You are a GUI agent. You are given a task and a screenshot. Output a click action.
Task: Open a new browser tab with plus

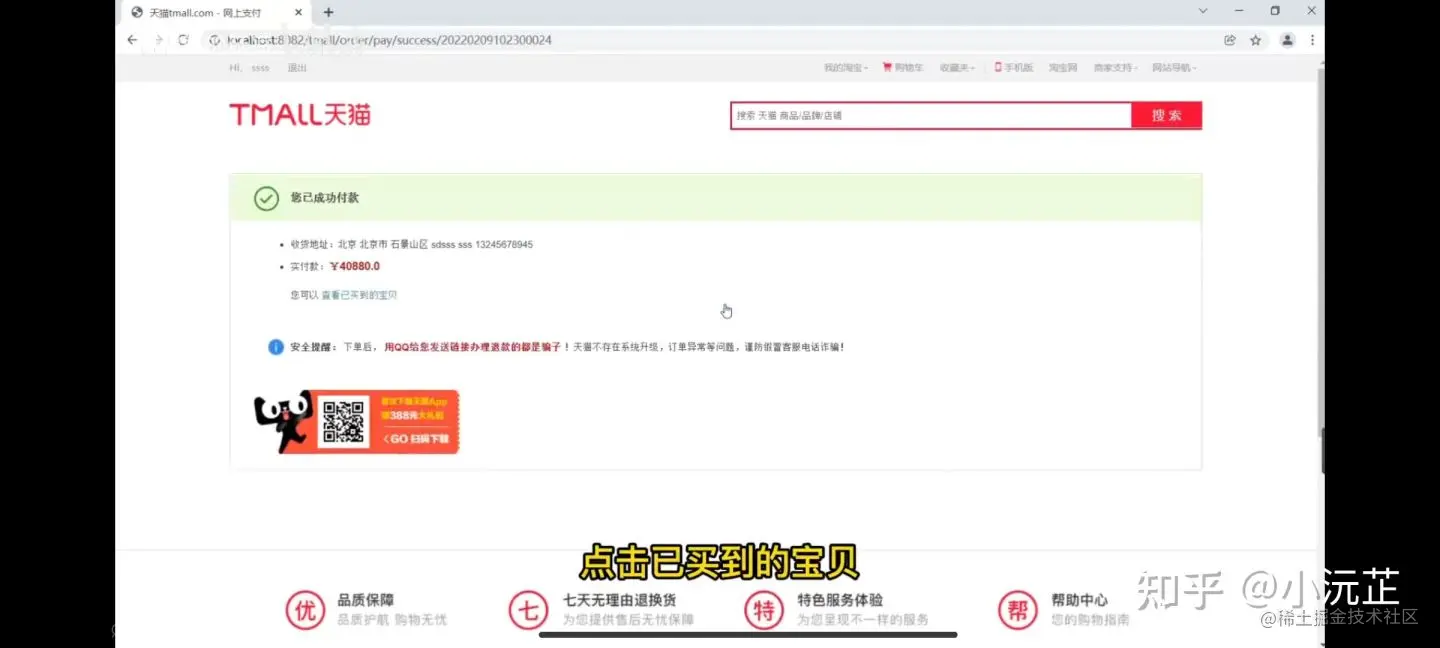329,12
